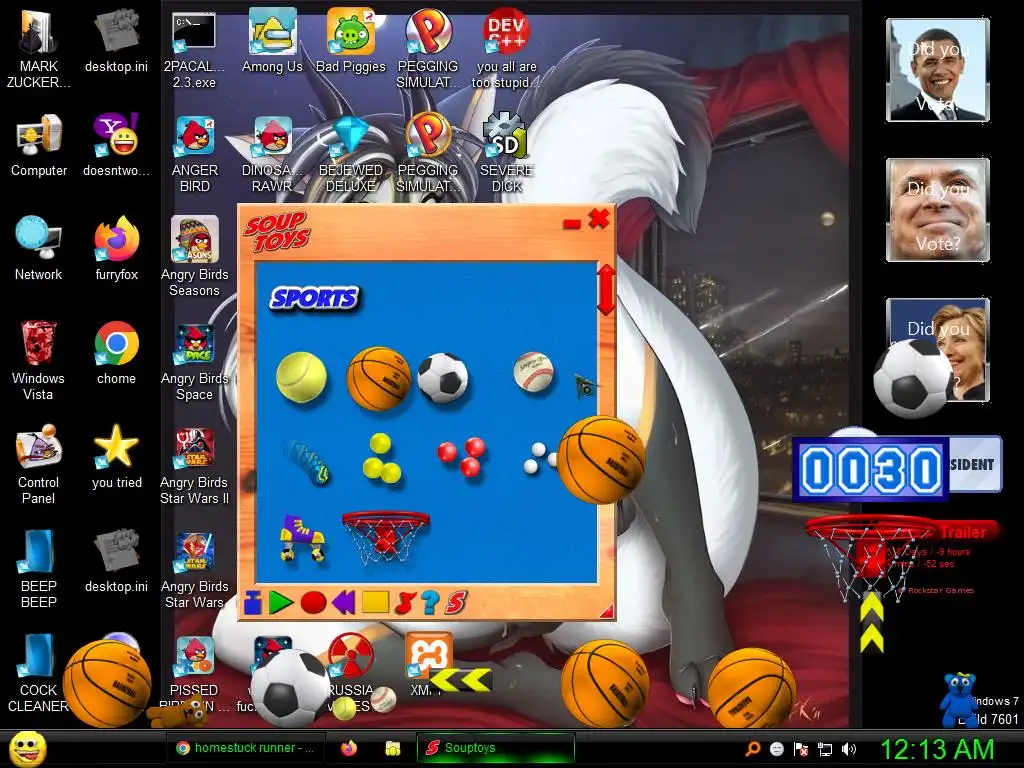Click the brown teddy bear toy
The image size is (1024, 768).
coord(178,712)
